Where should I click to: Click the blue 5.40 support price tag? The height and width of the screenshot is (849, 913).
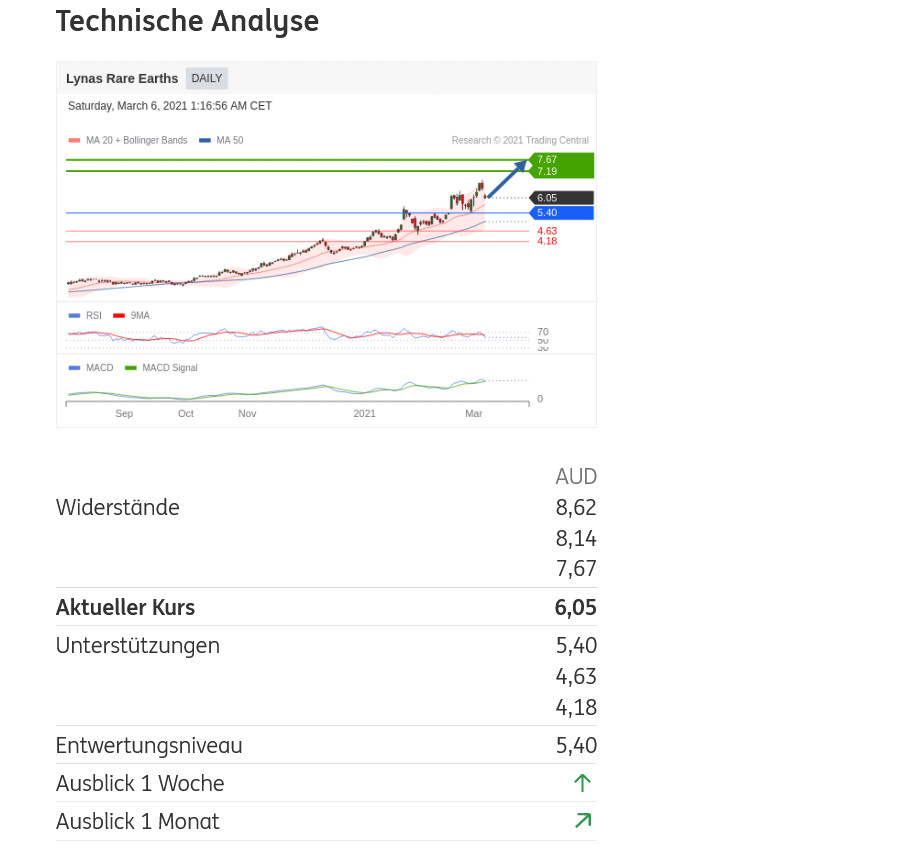click(x=561, y=213)
